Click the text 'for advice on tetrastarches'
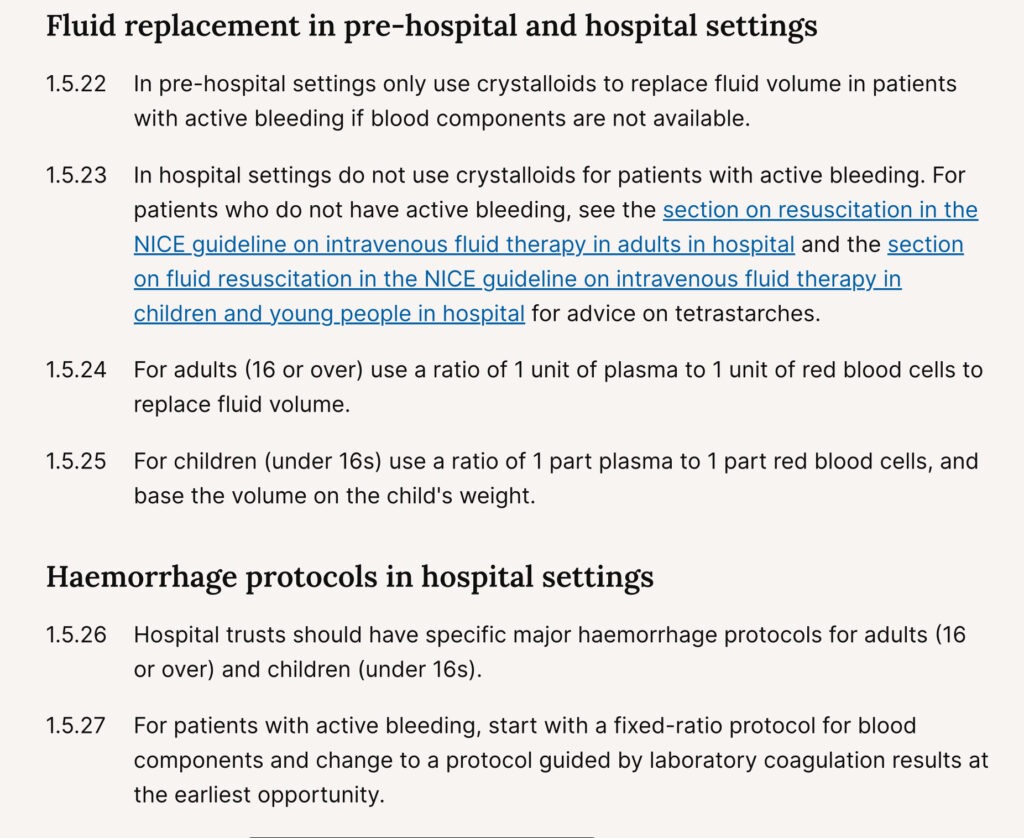 click(675, 314)
